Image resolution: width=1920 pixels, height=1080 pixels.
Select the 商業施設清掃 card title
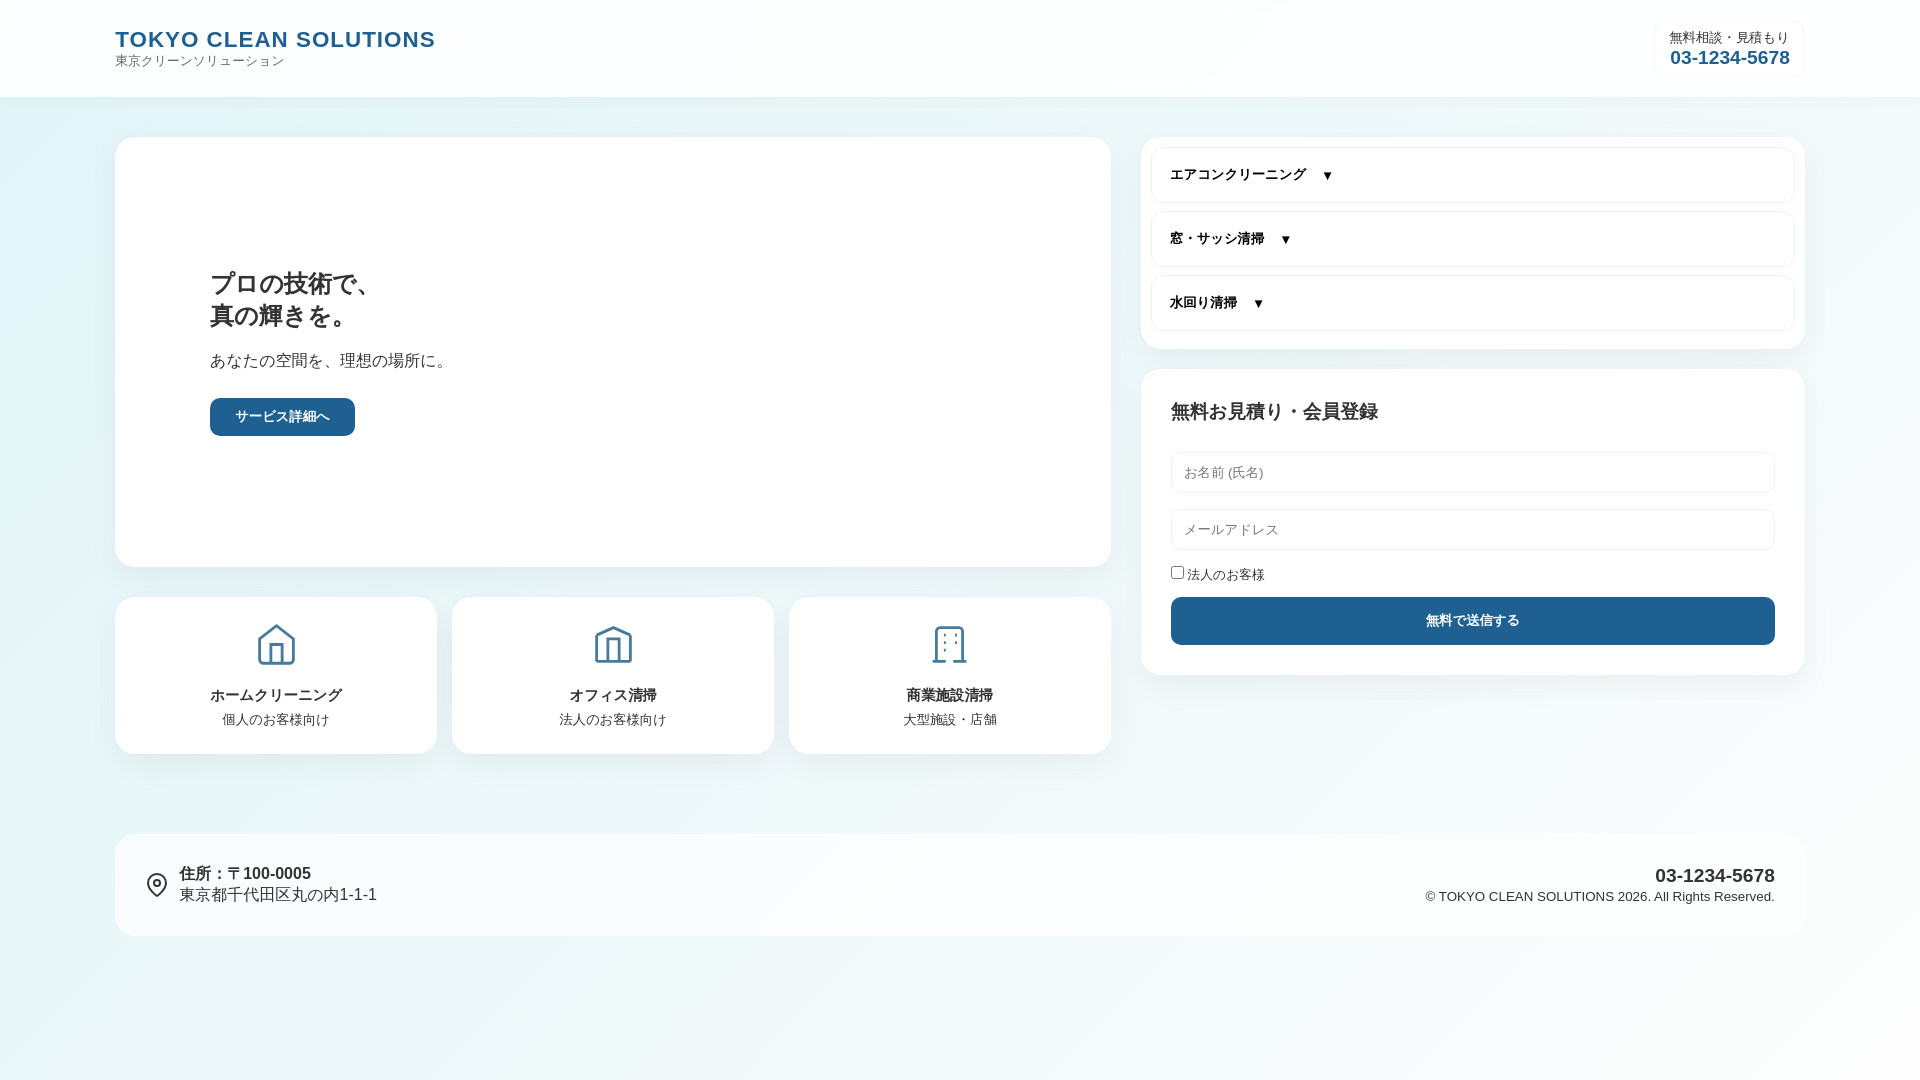949,696
